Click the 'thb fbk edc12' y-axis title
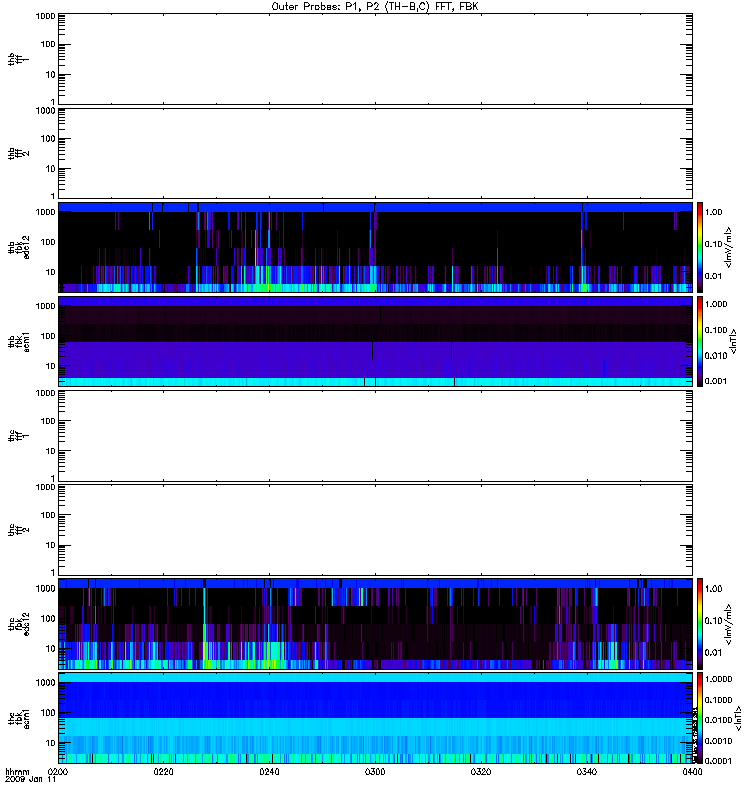Screen dimensions: 750x800 click(x=19, y=247)
